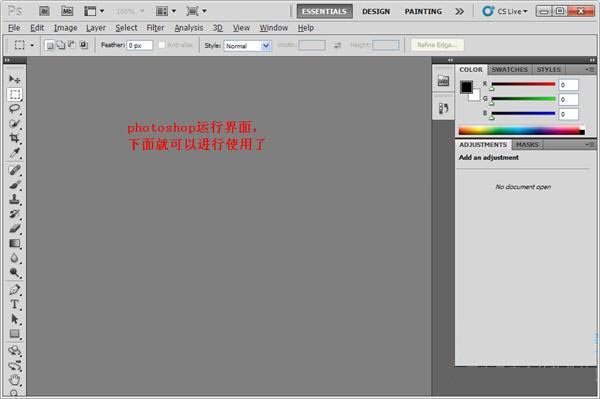600x399 pixels.
Task: Open the Layer menu
Action: [x=96, y=28]
